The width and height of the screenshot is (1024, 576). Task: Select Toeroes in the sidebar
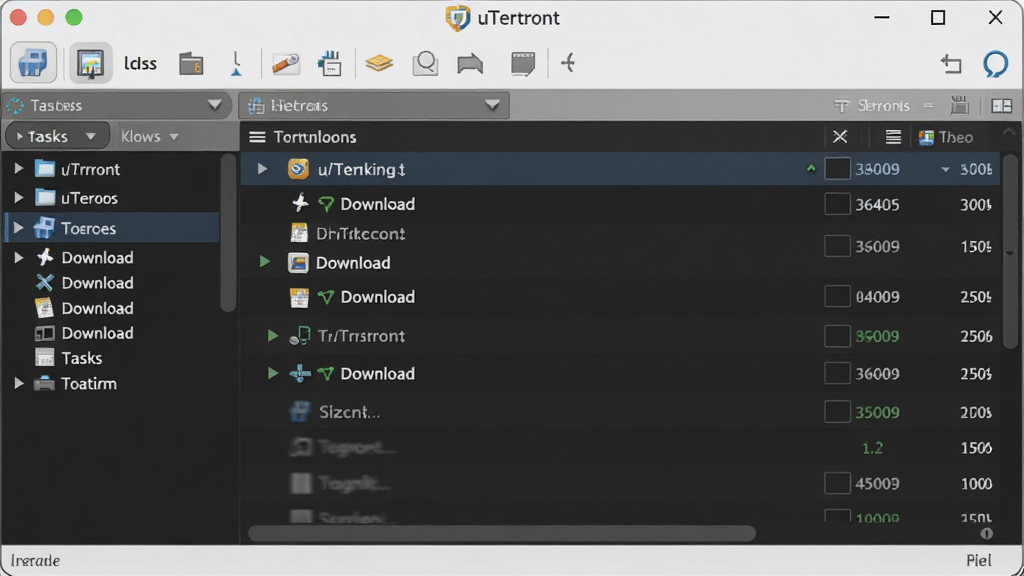(112, 228)
